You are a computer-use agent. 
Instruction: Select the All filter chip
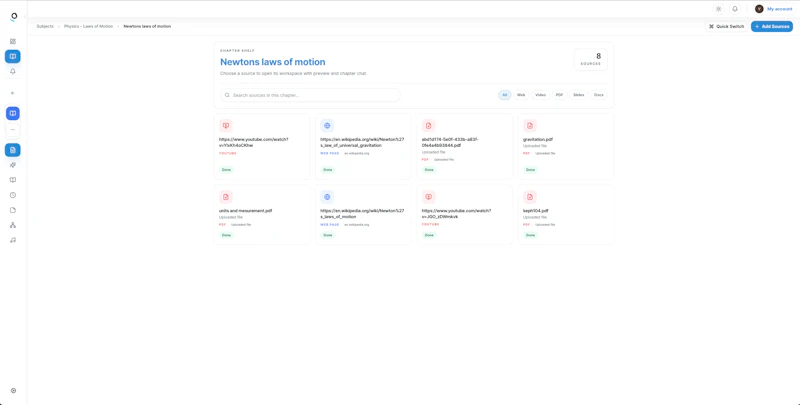pos(505,95)
